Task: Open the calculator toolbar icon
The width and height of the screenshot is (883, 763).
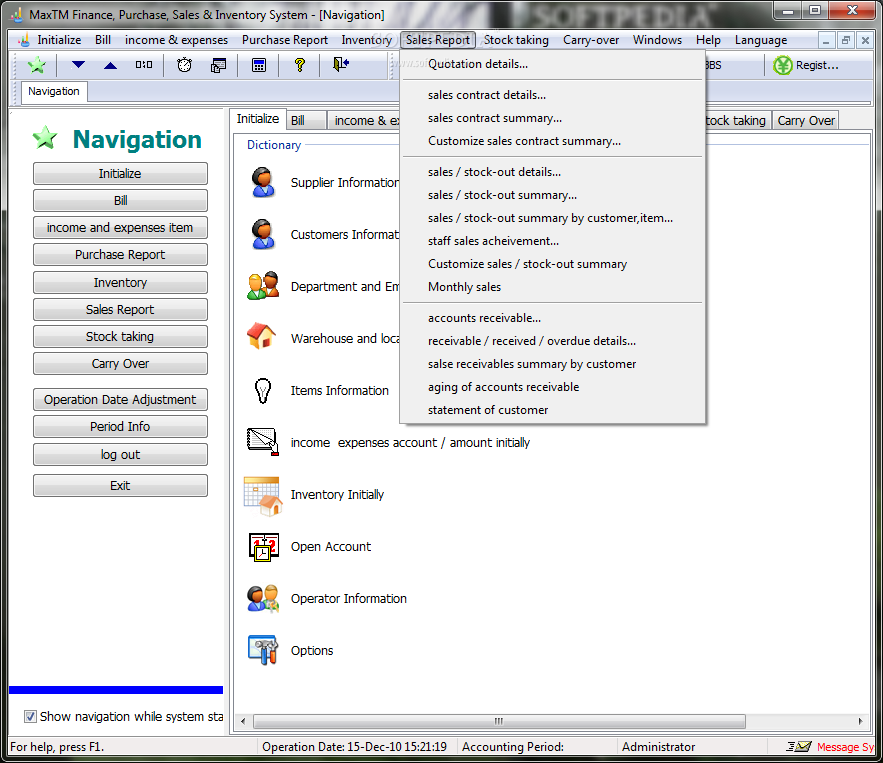Action: 258,65
